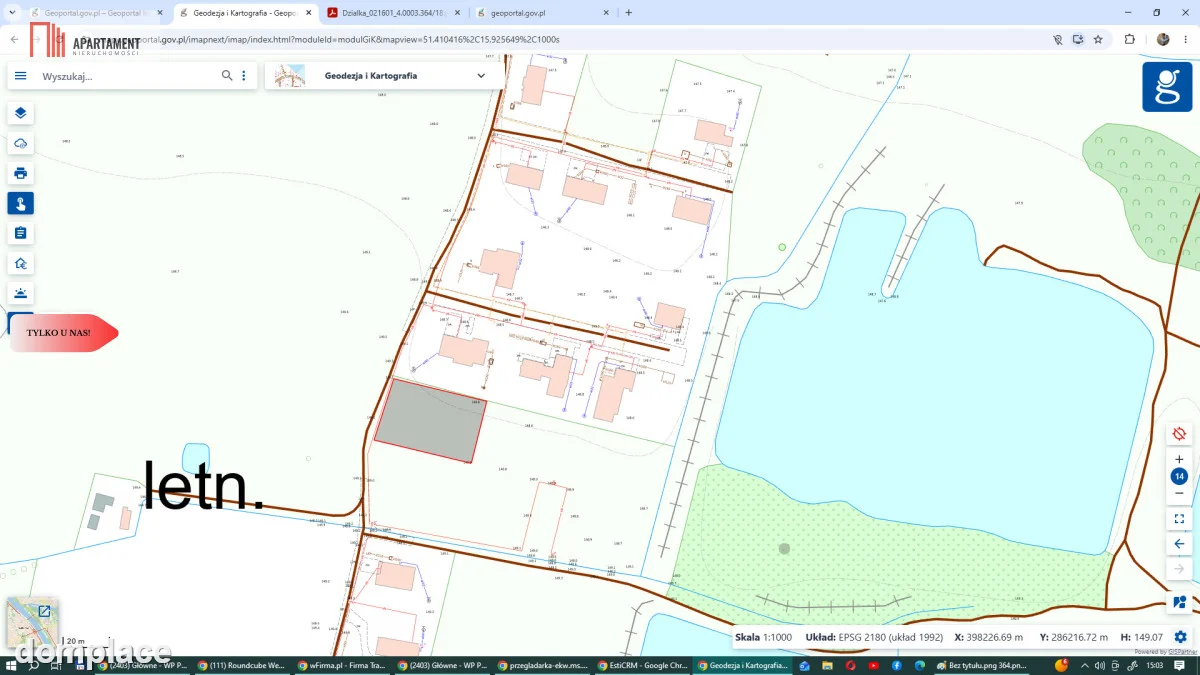Open search options three-dot menu
The image size is (1200, 675).
[243, 76]
